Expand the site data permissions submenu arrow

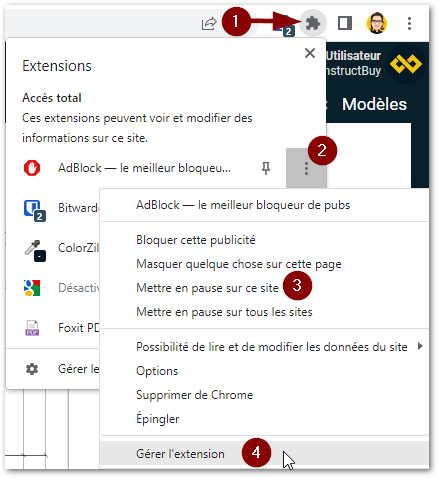420,346
